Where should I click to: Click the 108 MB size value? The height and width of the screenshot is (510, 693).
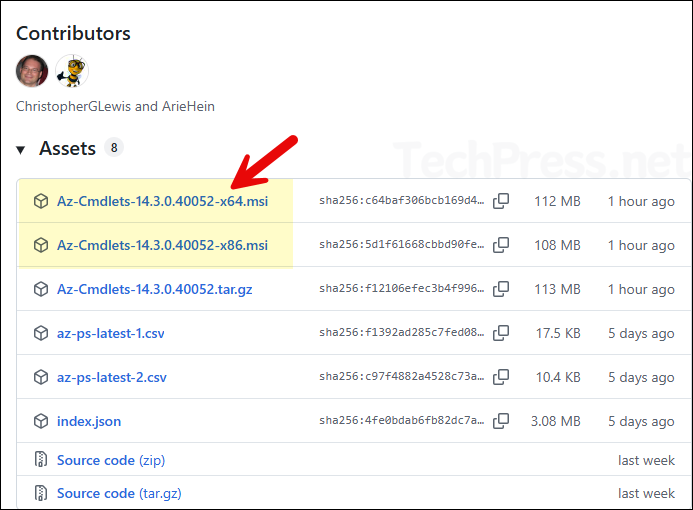[x=557, y=245]
